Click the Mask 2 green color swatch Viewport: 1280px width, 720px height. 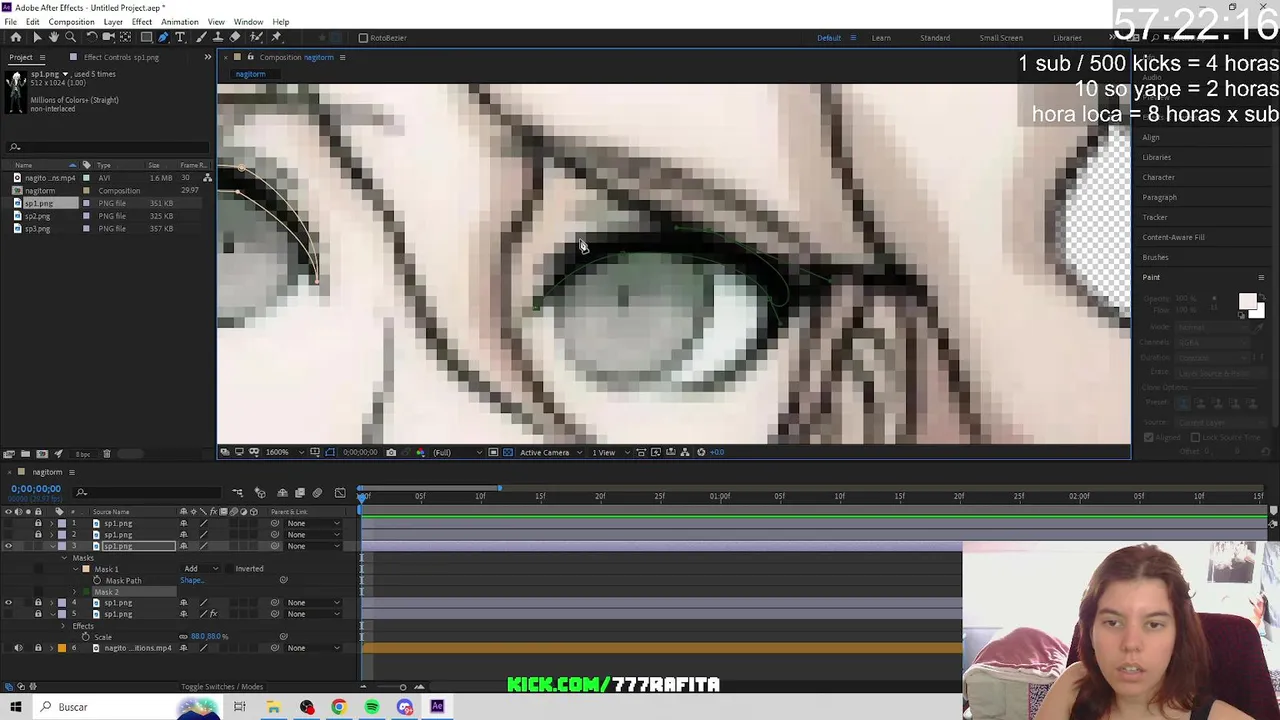[x=86, y=592]
